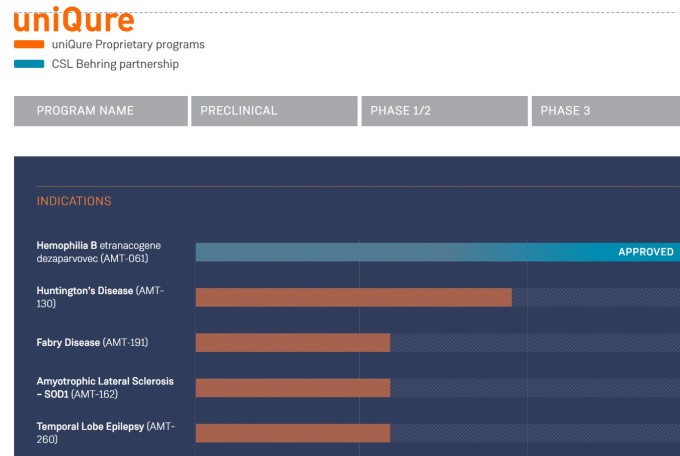
Task: Select the PHASE 1/2 column header
Action: (x=445, y=111)
